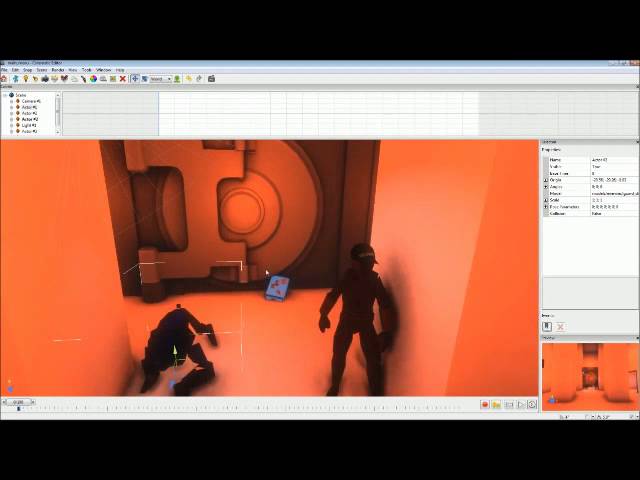Viewport: 640px width, 480px height.
Task: Open the Scene menu
Action: click(42, 70)
